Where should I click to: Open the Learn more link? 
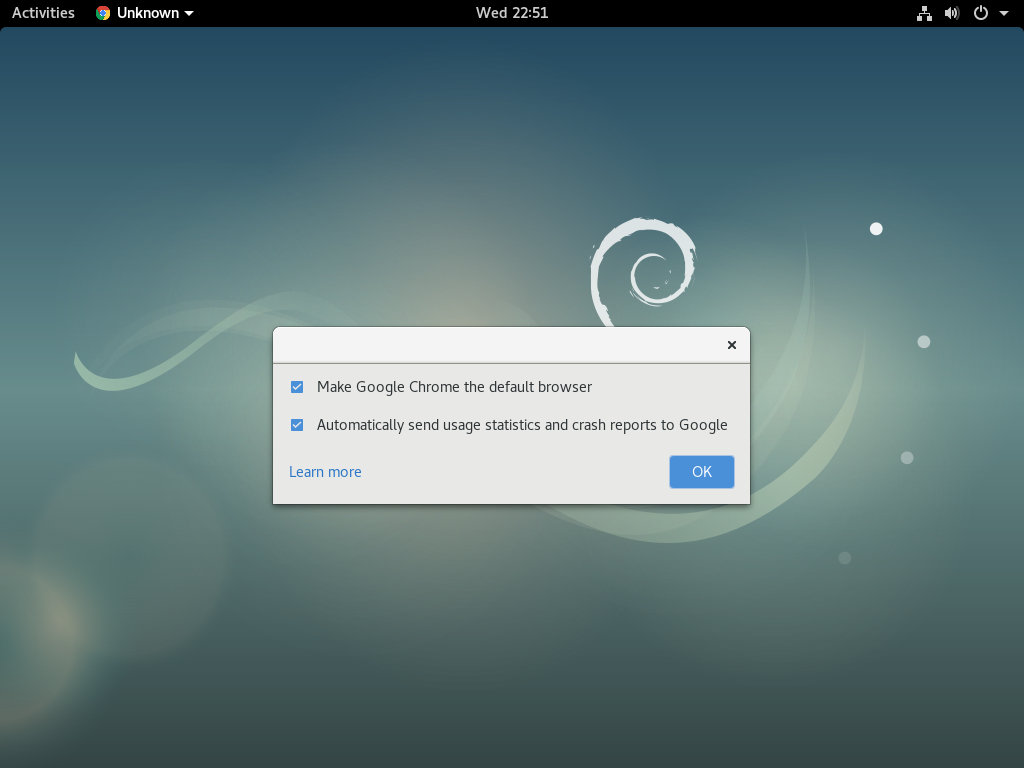coord(325,472)
